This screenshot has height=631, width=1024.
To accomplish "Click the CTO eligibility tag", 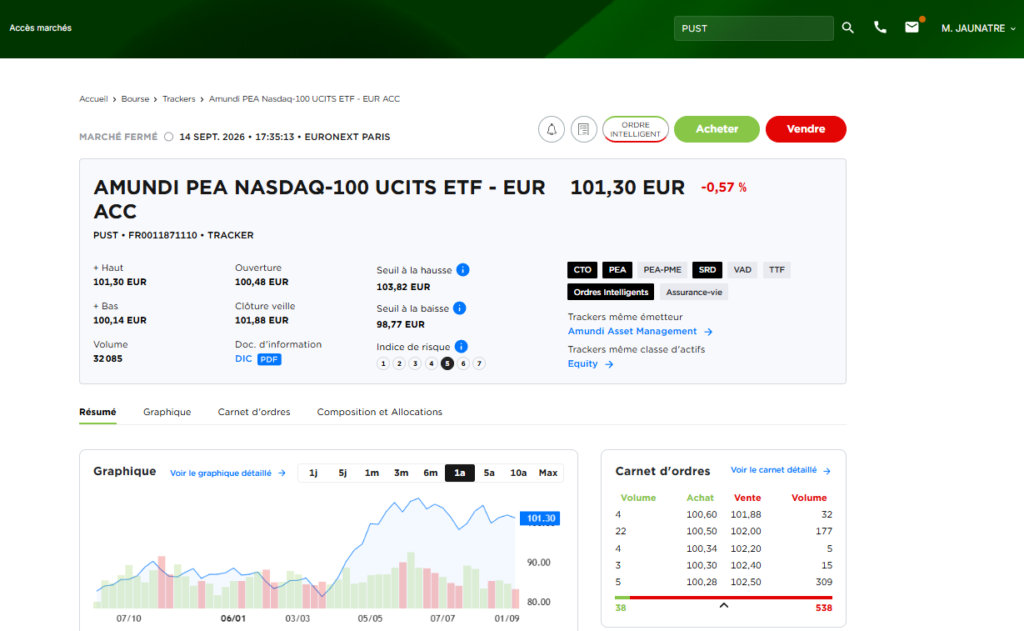I will pyautogui.click(x=582, y=270).
